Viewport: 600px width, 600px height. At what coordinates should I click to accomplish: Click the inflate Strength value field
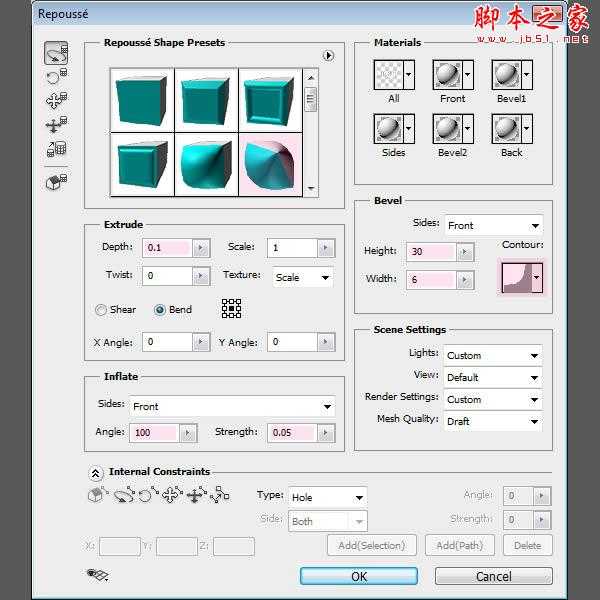(292, 433)
